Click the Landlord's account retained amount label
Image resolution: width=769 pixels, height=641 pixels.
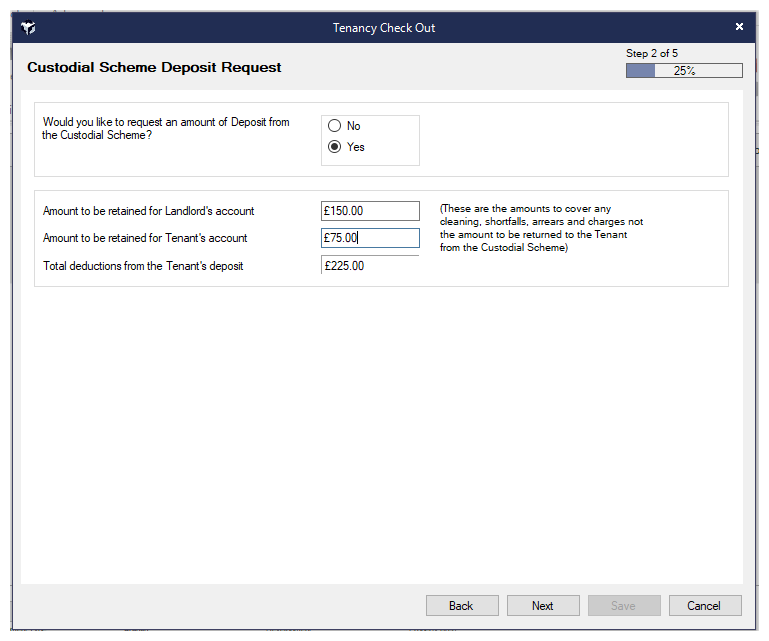coord(148,211)
